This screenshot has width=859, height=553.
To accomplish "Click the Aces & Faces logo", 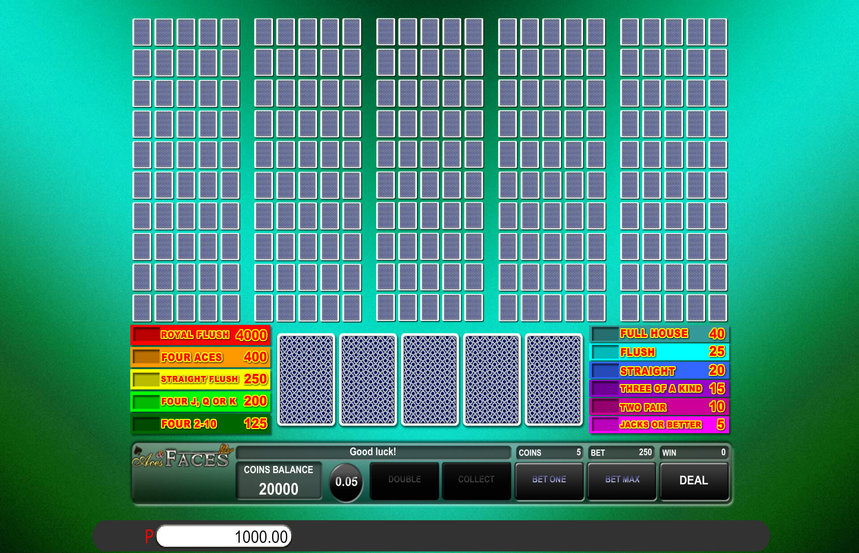I will click(x=182, y=458).
